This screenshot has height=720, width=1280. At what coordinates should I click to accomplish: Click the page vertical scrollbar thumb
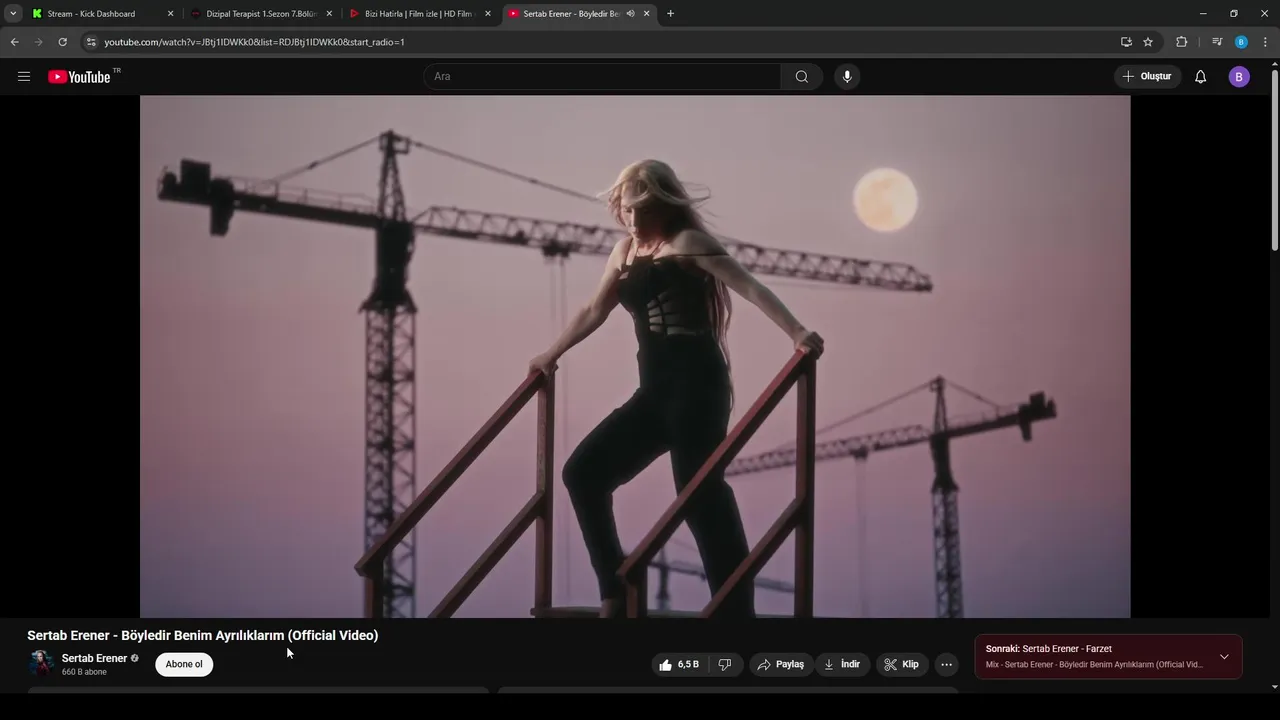point(1275,160)
